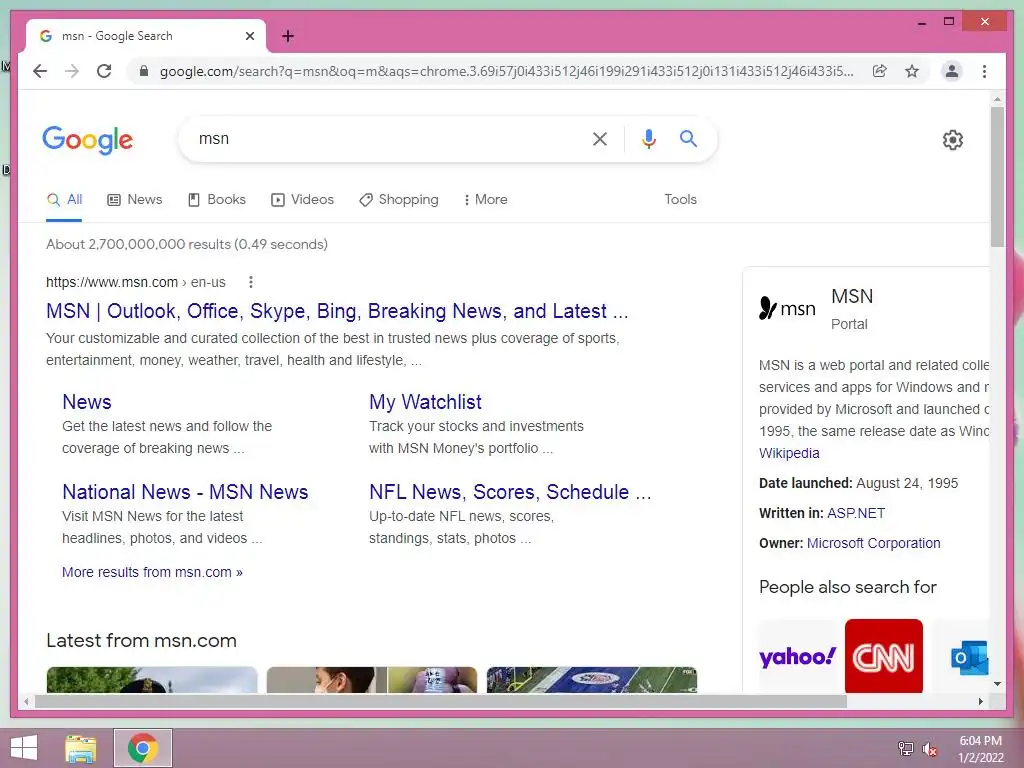
Task: Open the first Latest from msn.com thumbnail
Action: tap(152, 679)
